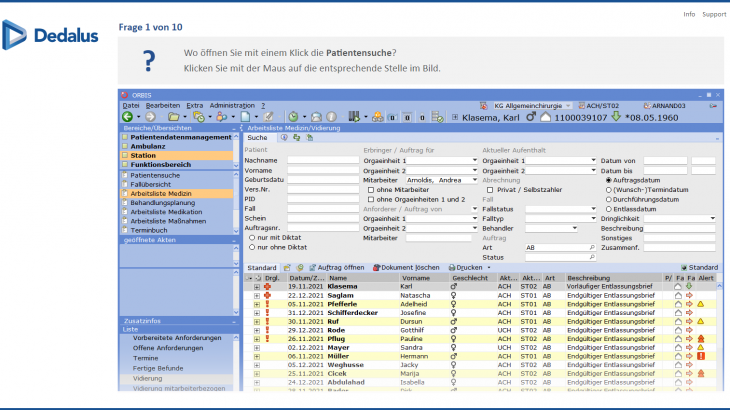
Task: Switch to the Suche tab
Action: point(257,137)
